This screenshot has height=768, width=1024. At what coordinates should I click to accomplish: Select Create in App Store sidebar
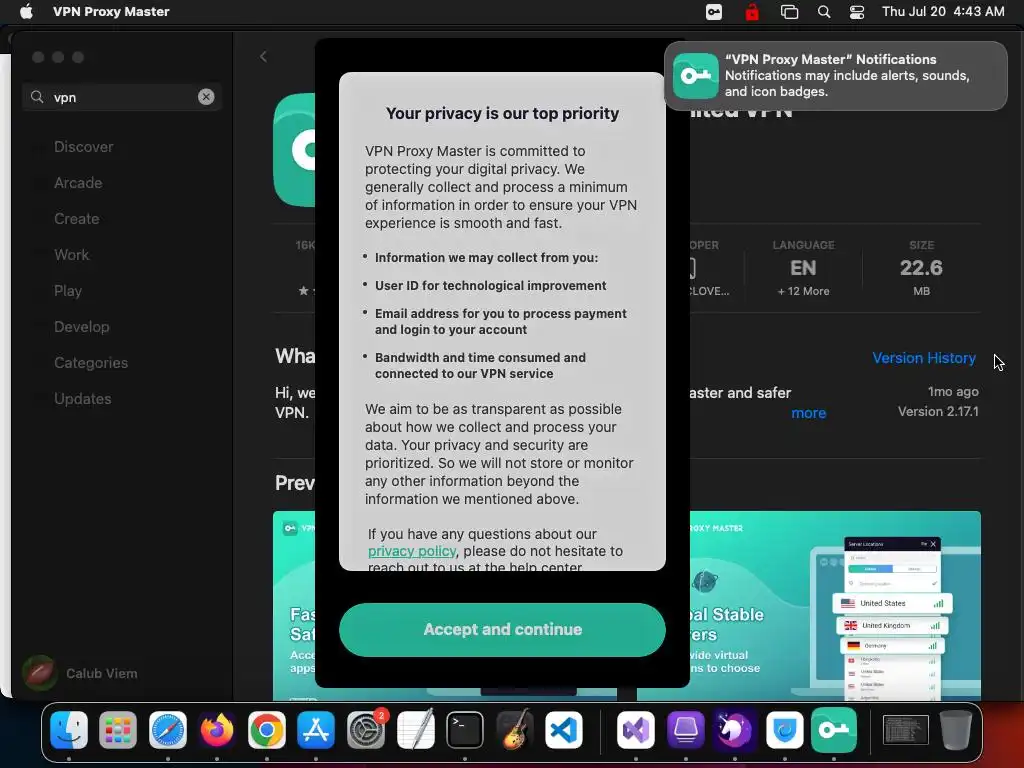click(76, 219)
